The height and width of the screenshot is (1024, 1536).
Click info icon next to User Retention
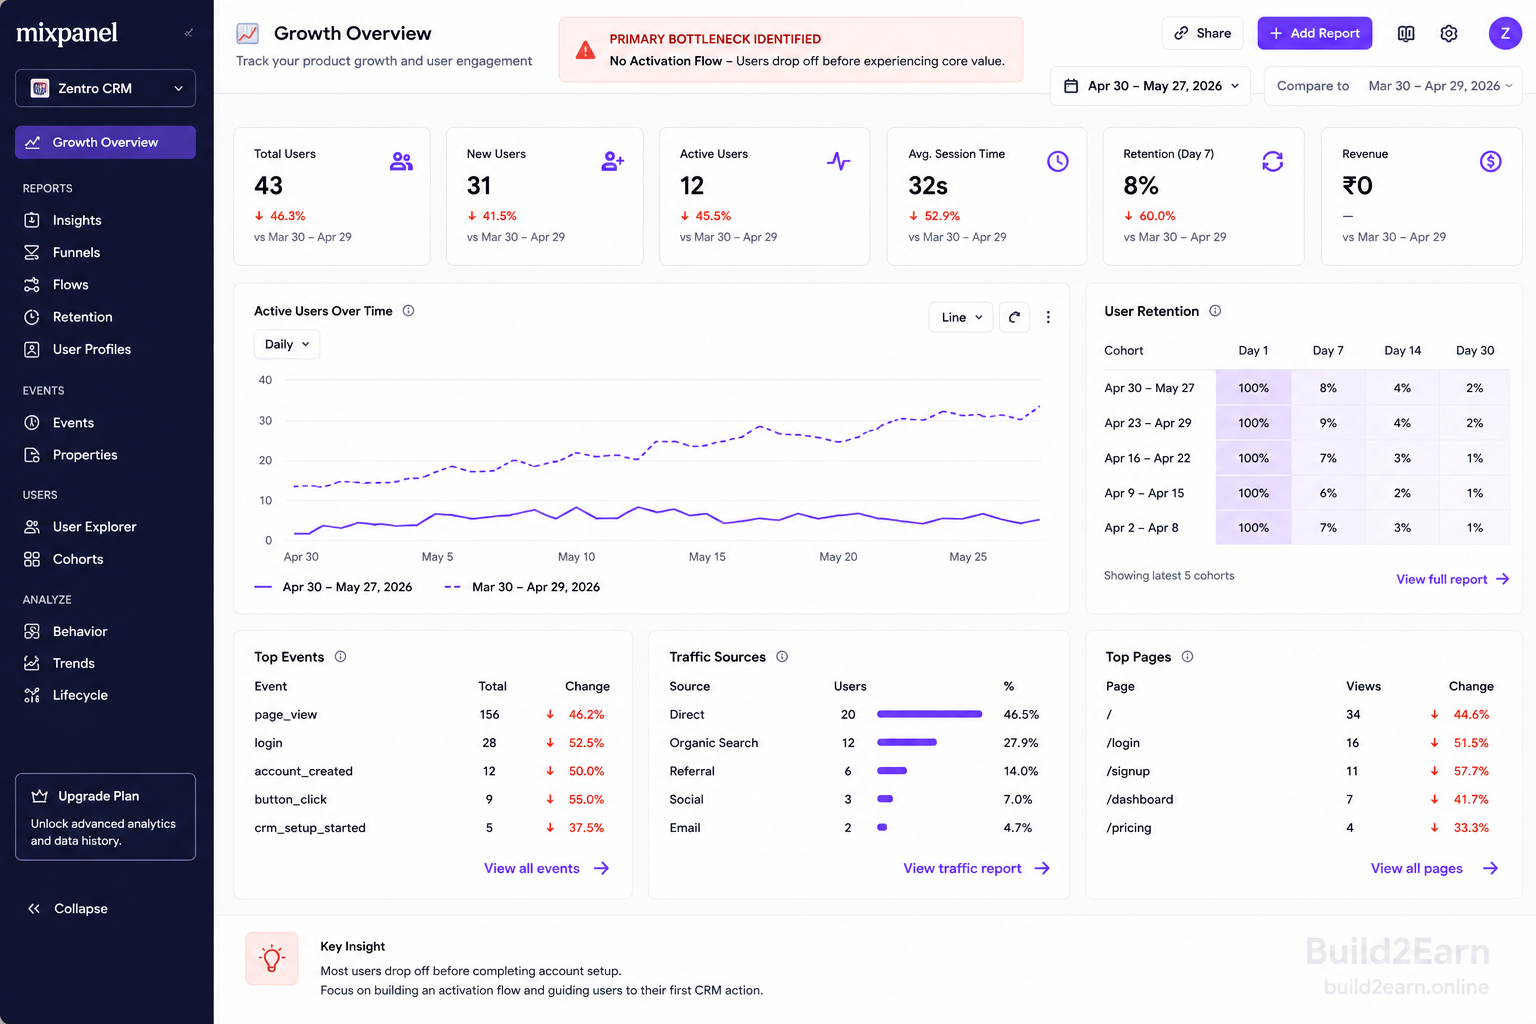(1215, 311)
